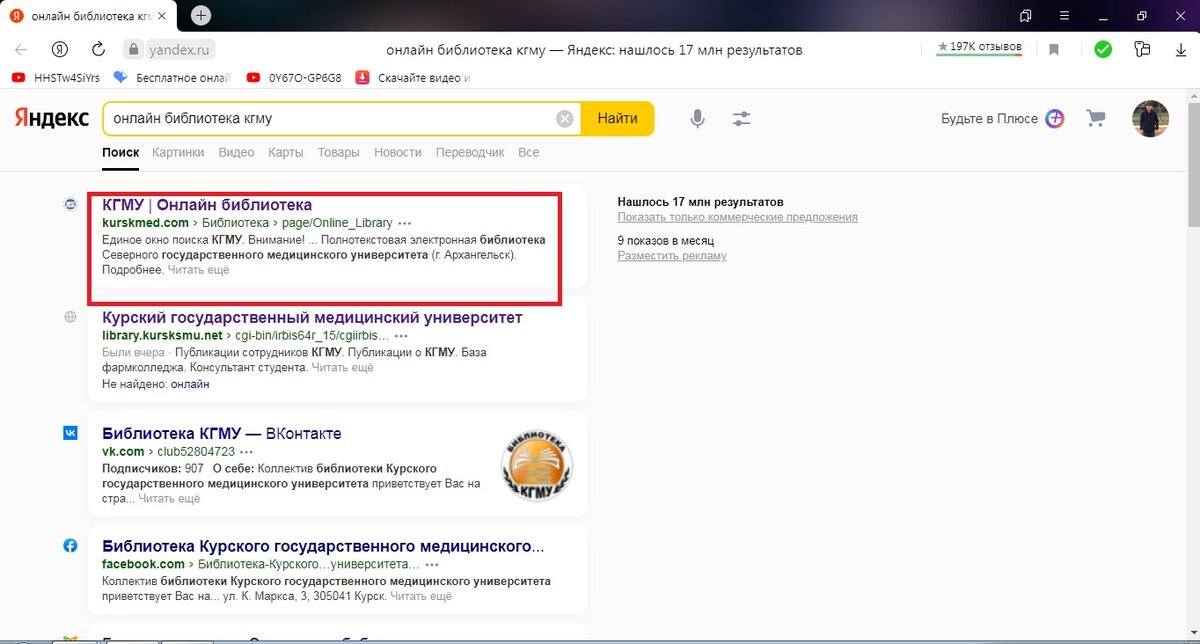Click the Facebook icon beside the library result
This screenshot has height=644, width=1200.
coord(70,545)
